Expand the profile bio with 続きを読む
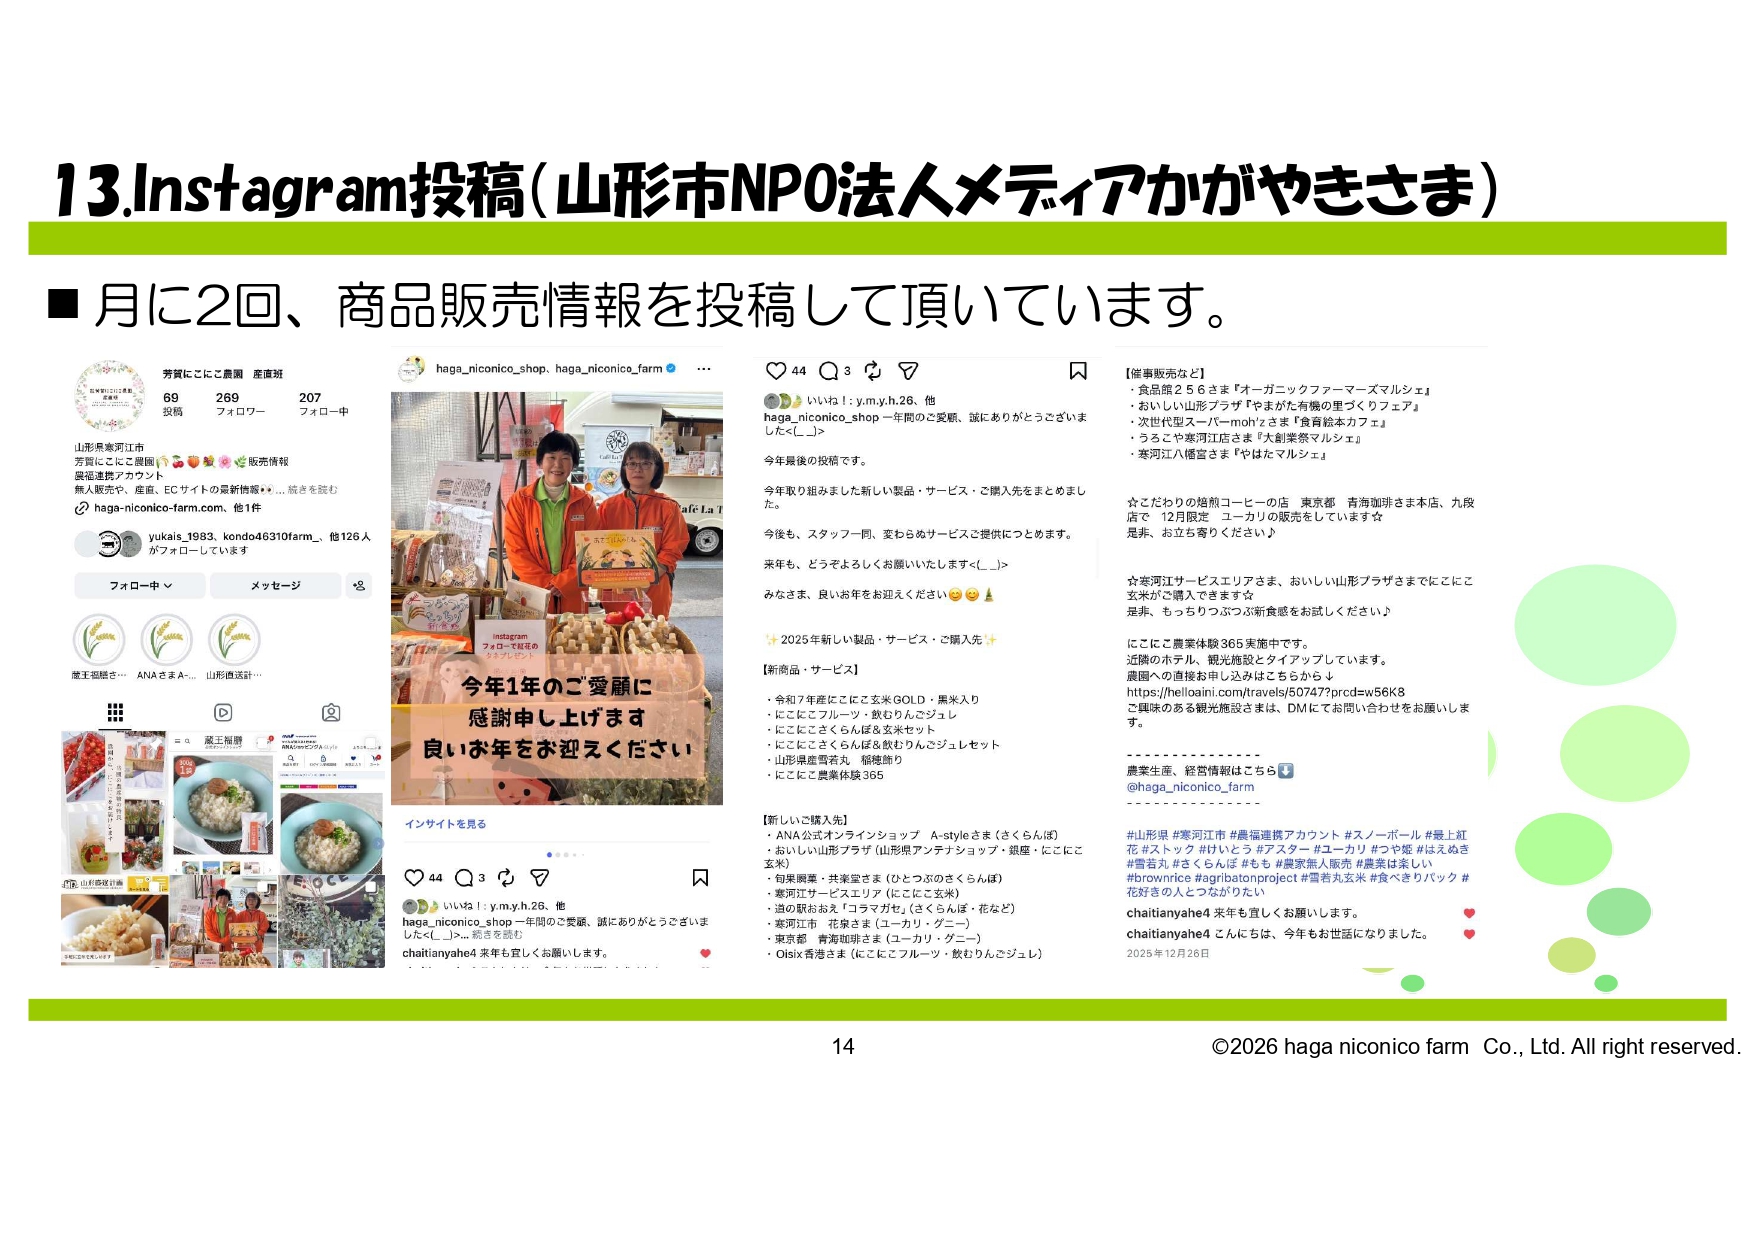 pyautogui.click(x=312, y=490)
